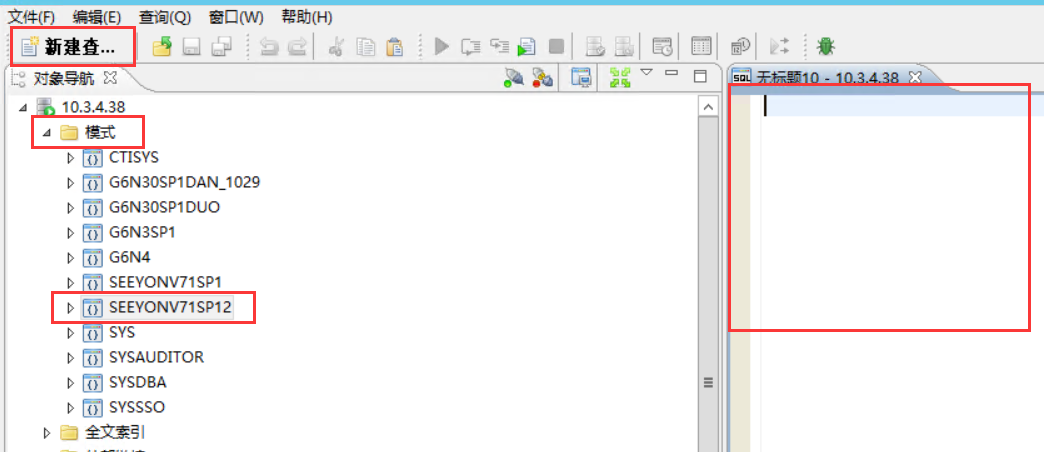This screenshot has width=1044, height=452.
Task: Expand the SEEYONV71SP1 schema
Action: (71, 282)
